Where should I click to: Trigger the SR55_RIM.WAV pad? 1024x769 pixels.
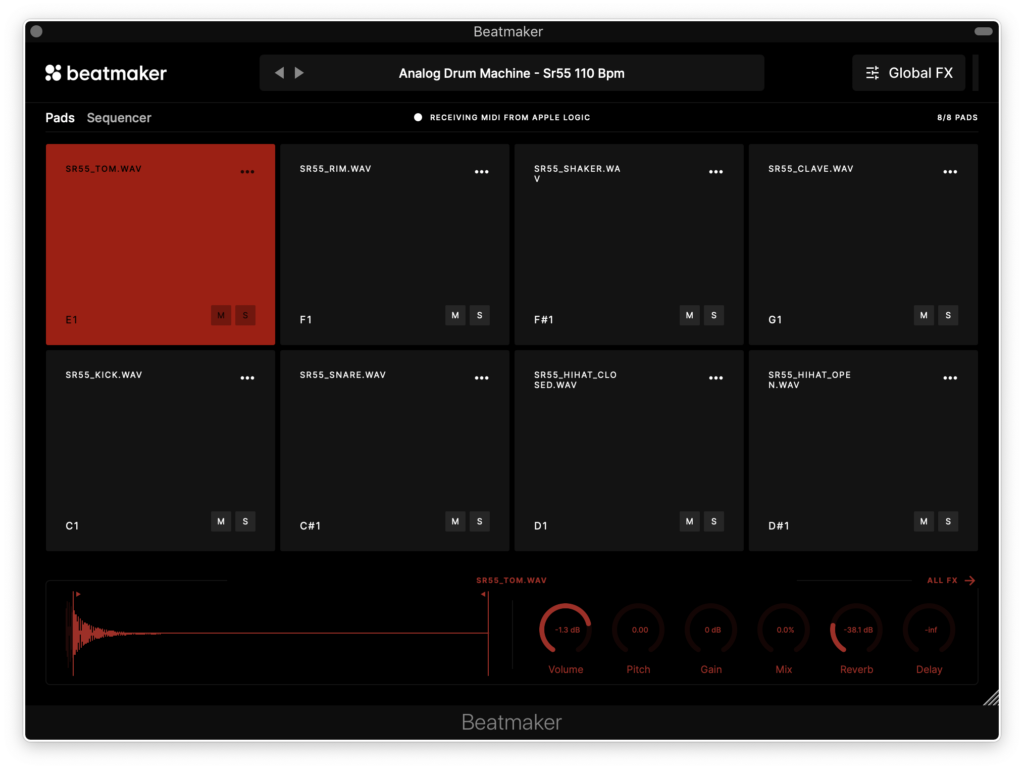tap(394, 244)
